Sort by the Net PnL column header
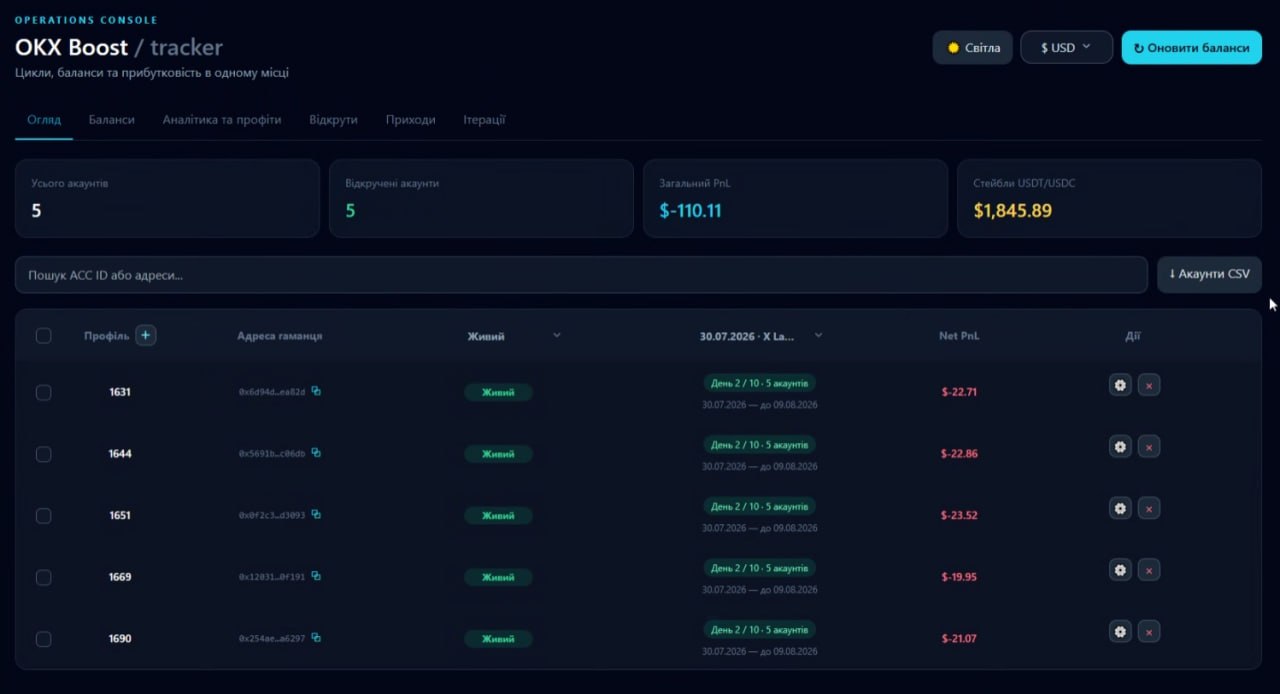Screen dimensions: 1280x694 coord(959,336)
